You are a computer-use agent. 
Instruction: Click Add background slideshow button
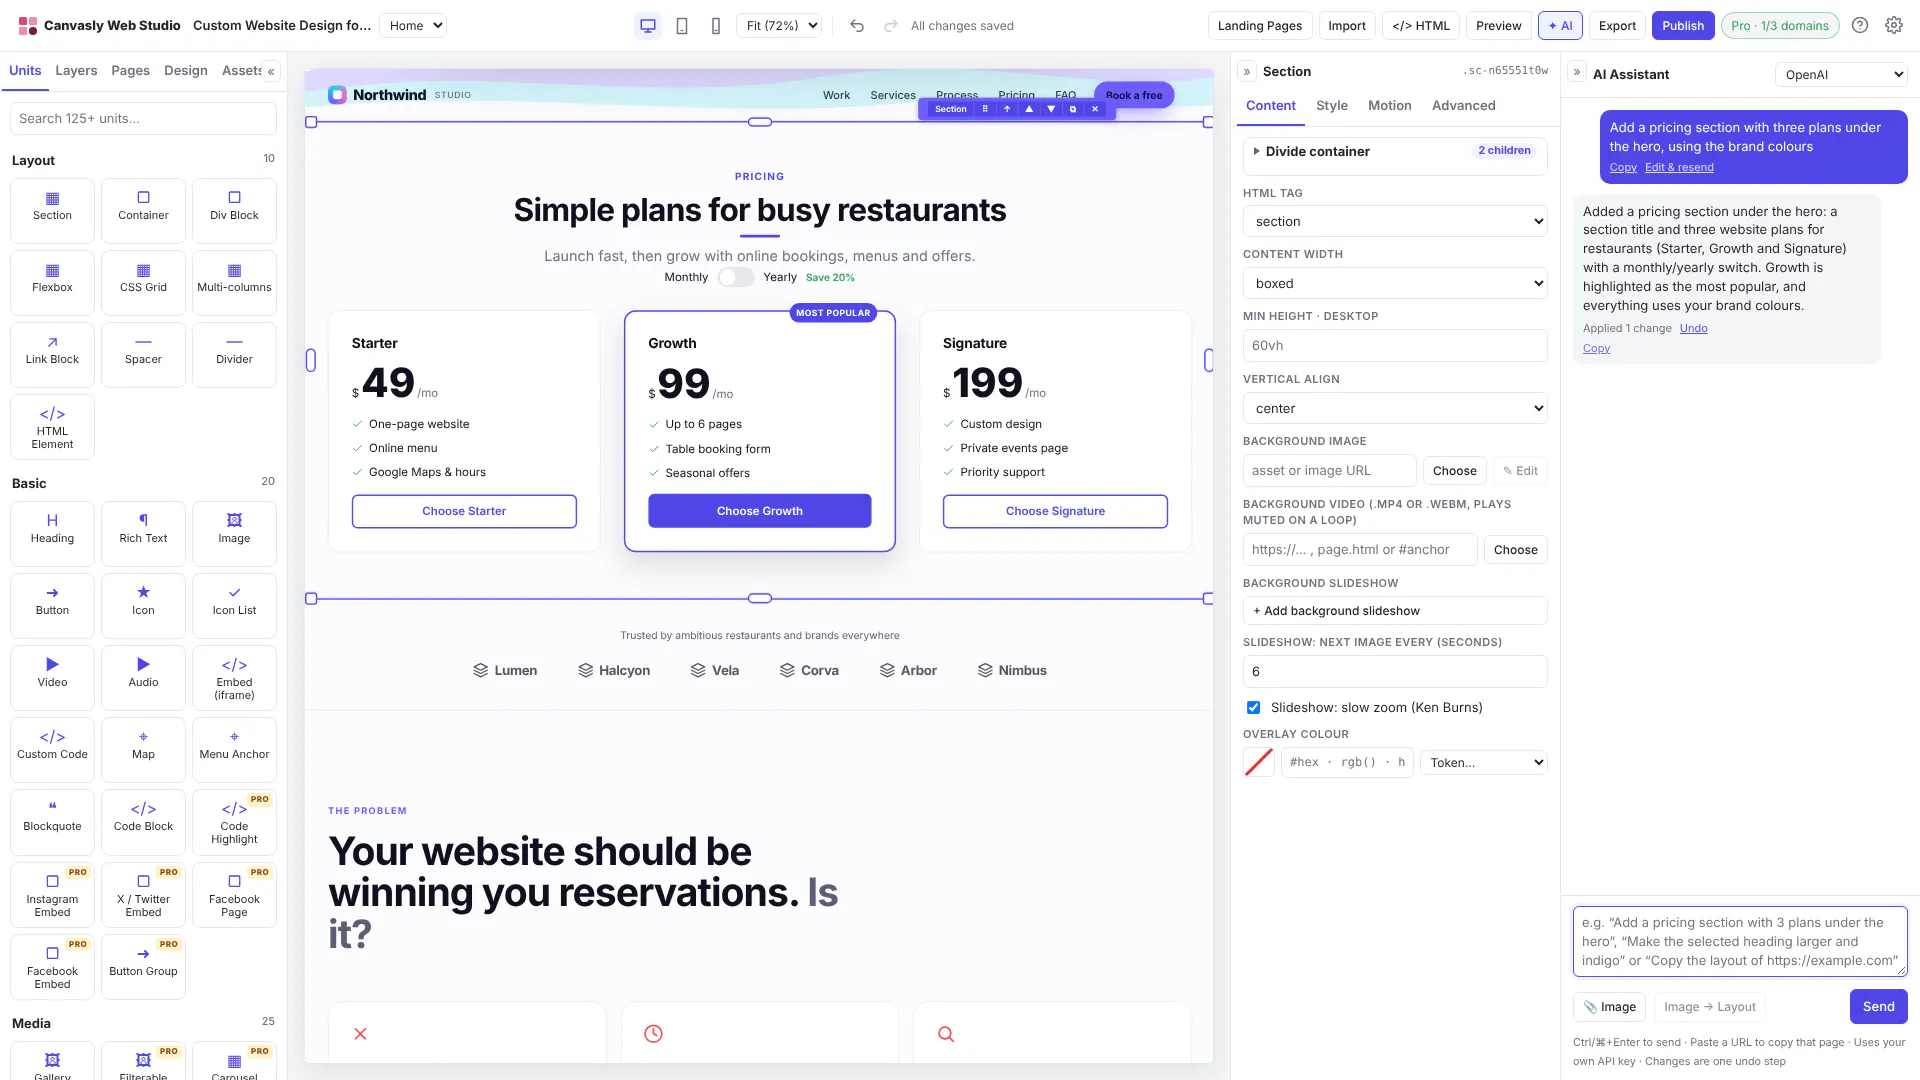1395,611
